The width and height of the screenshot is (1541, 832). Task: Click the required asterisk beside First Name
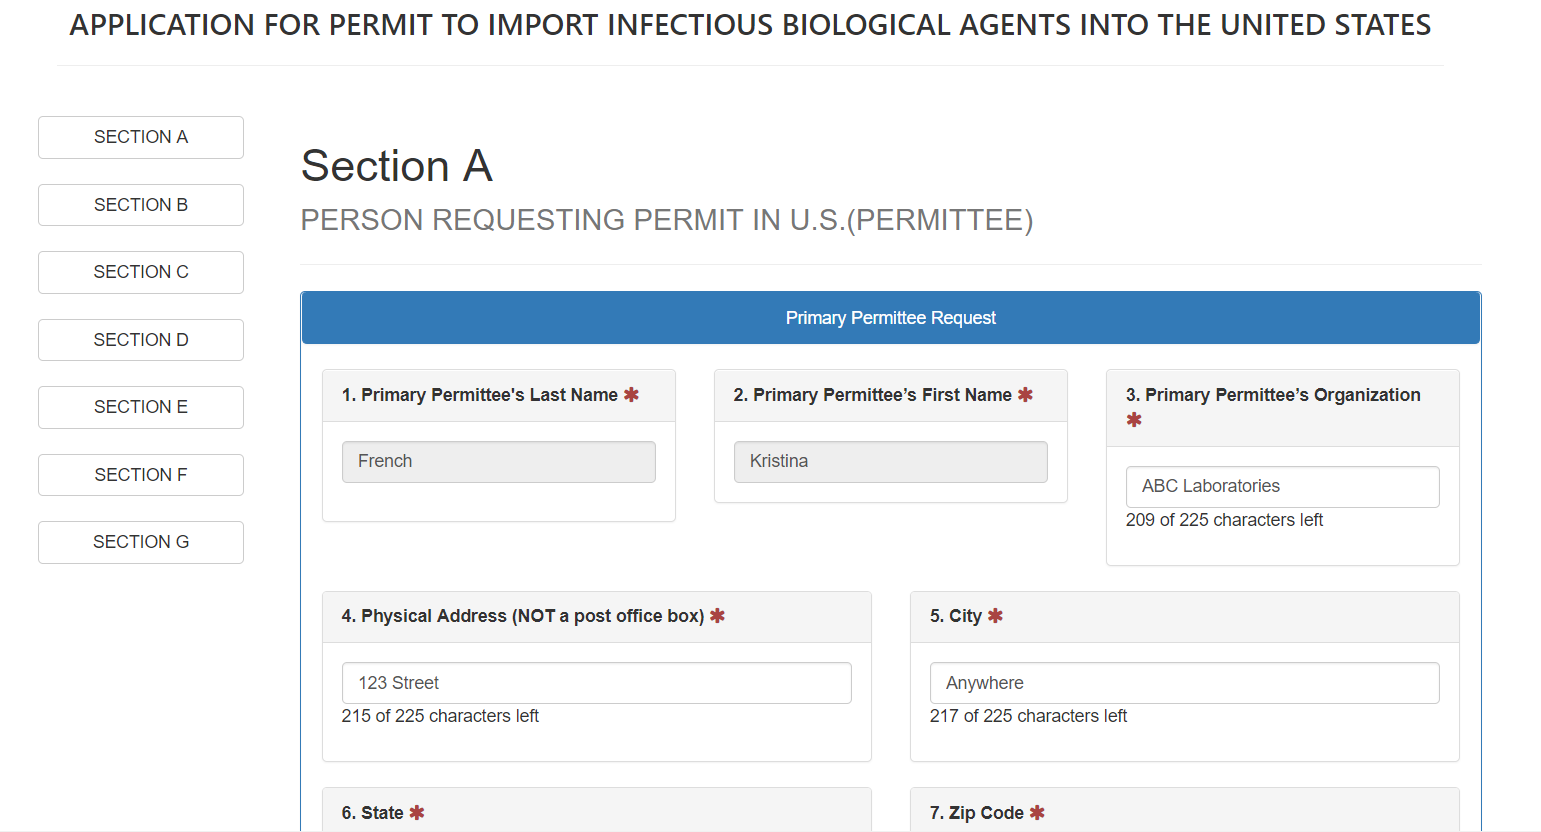click(1025, 395)
